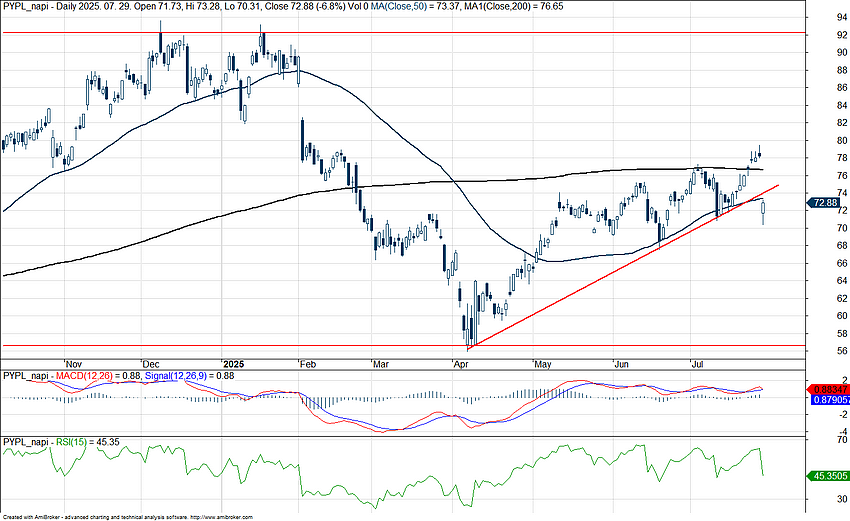Screen dimensions: 850x521
Task: Click the Mar label on time axis
Action: 381,364
